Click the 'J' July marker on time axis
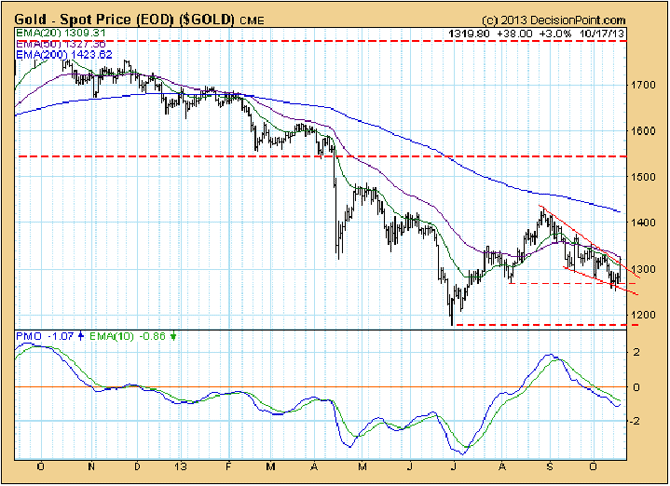 (x=455, y=467)
